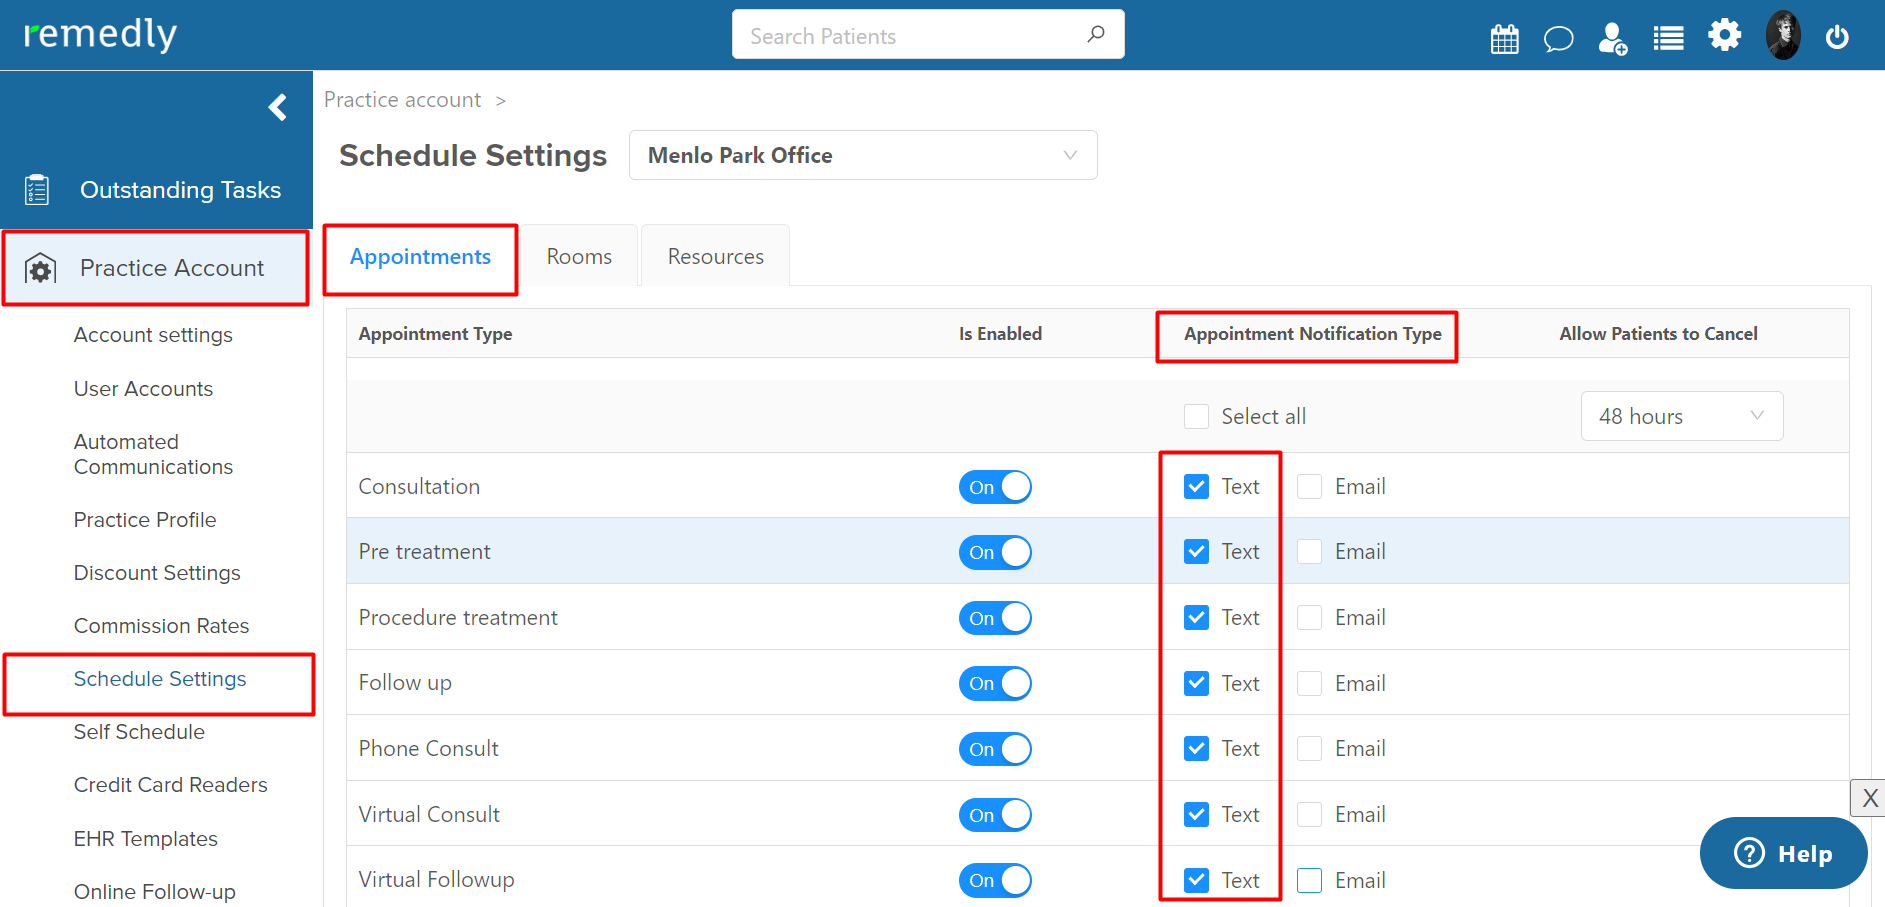The image size is (1885, 907).
Task: Open the settings gear icon
Action: point(1724,35)
